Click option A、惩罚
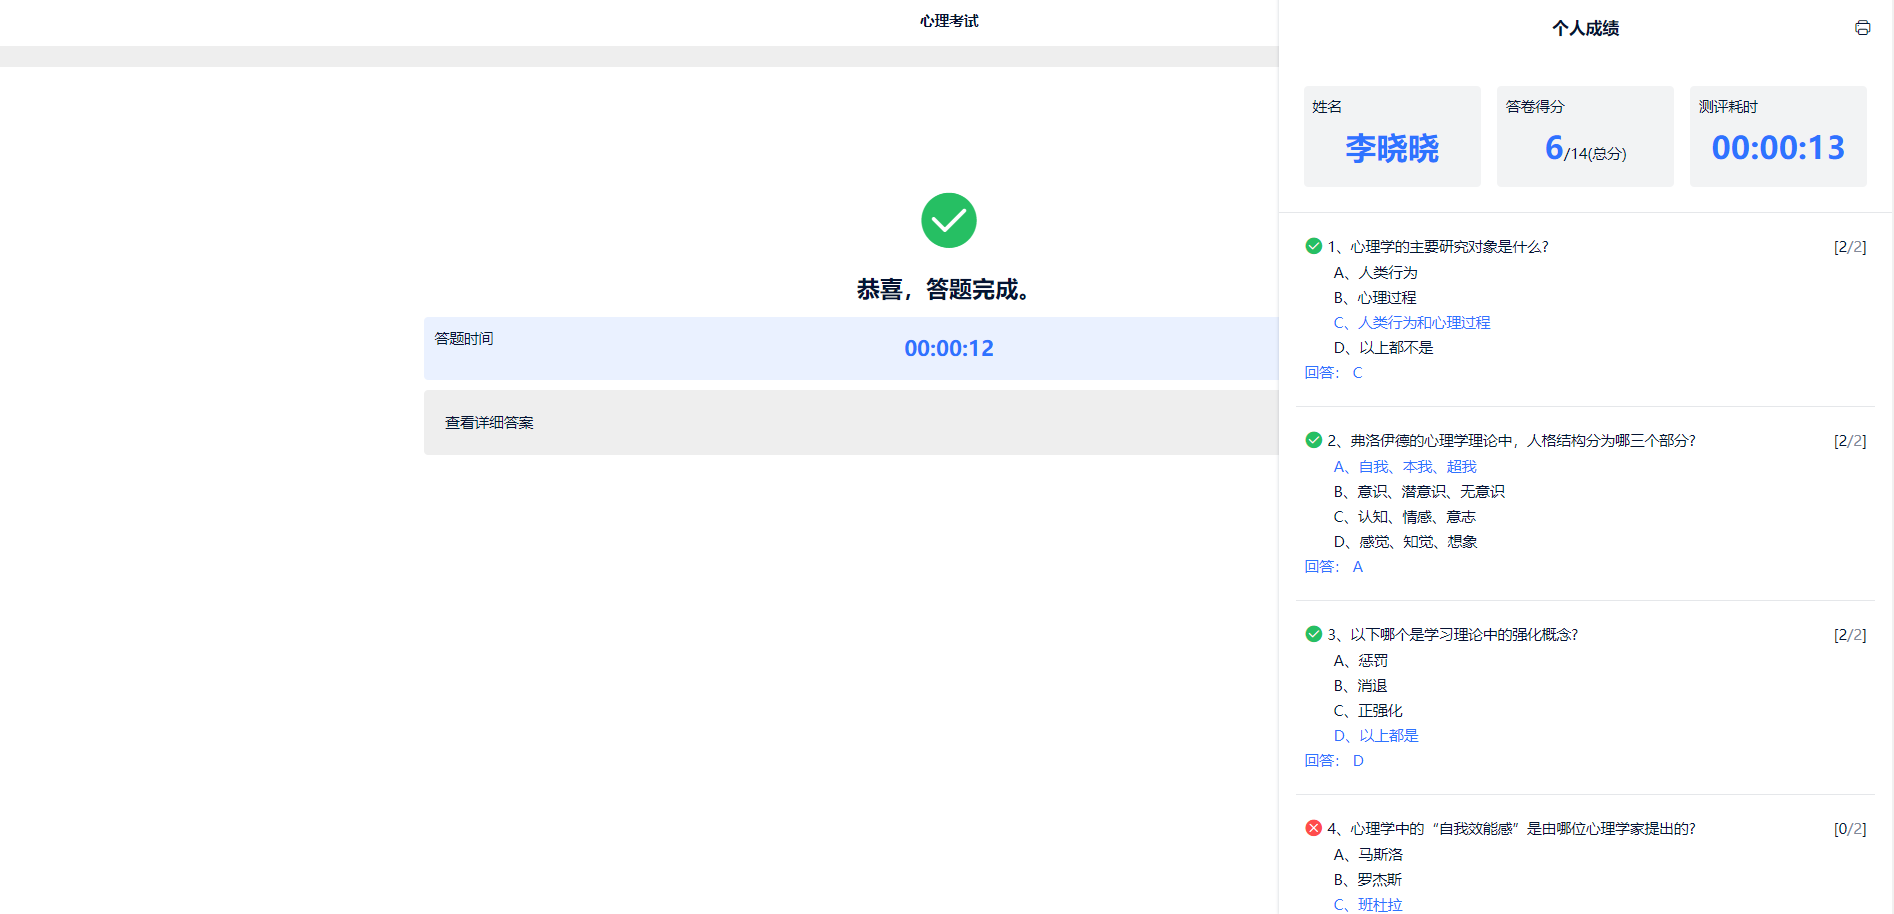Image resolution: width=1894 pixels, height=914 pixels. [x=1361, y=660]
